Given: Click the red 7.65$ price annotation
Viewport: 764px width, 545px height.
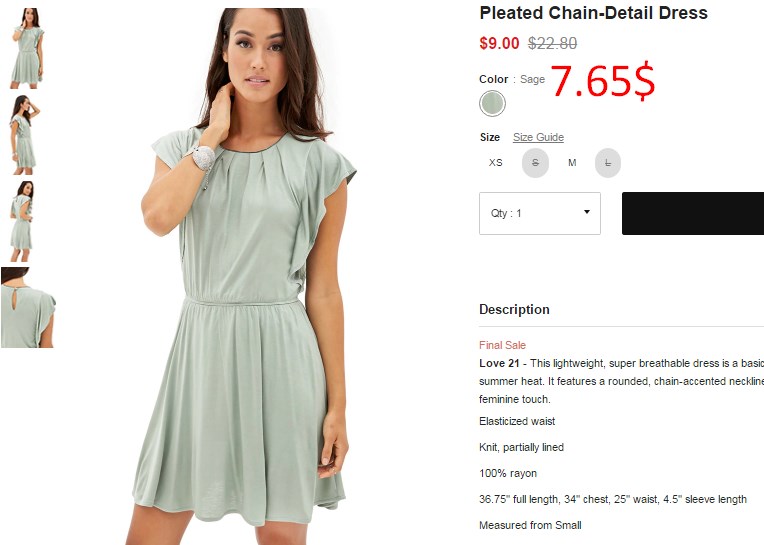Looking at the screenshot, I should pos(603,80).
